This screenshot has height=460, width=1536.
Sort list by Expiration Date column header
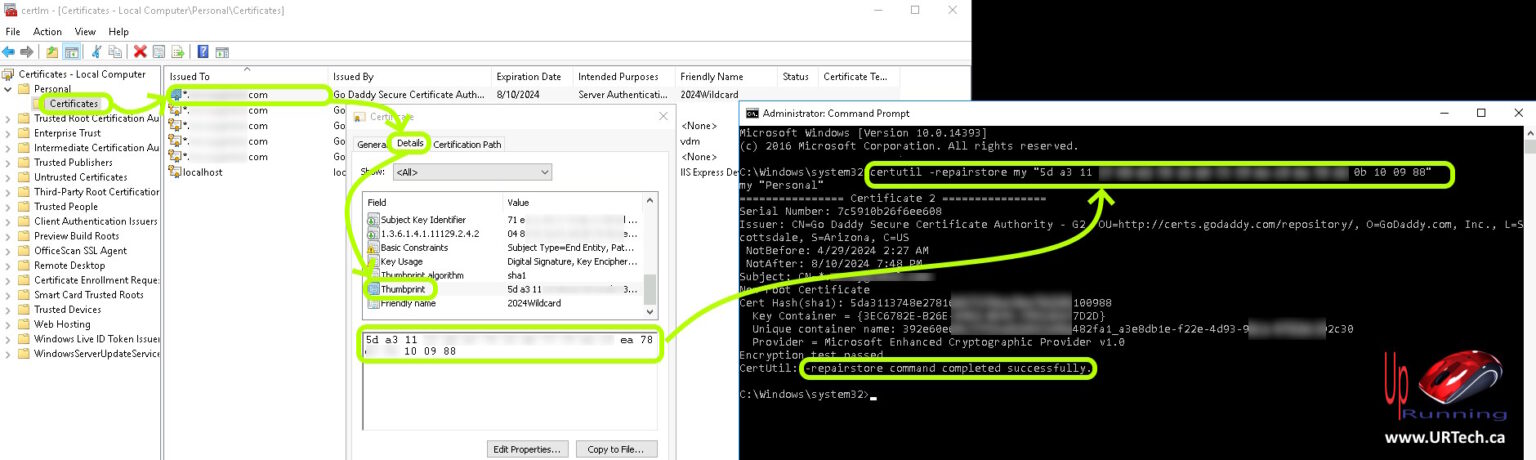click(x=528, y=77)
